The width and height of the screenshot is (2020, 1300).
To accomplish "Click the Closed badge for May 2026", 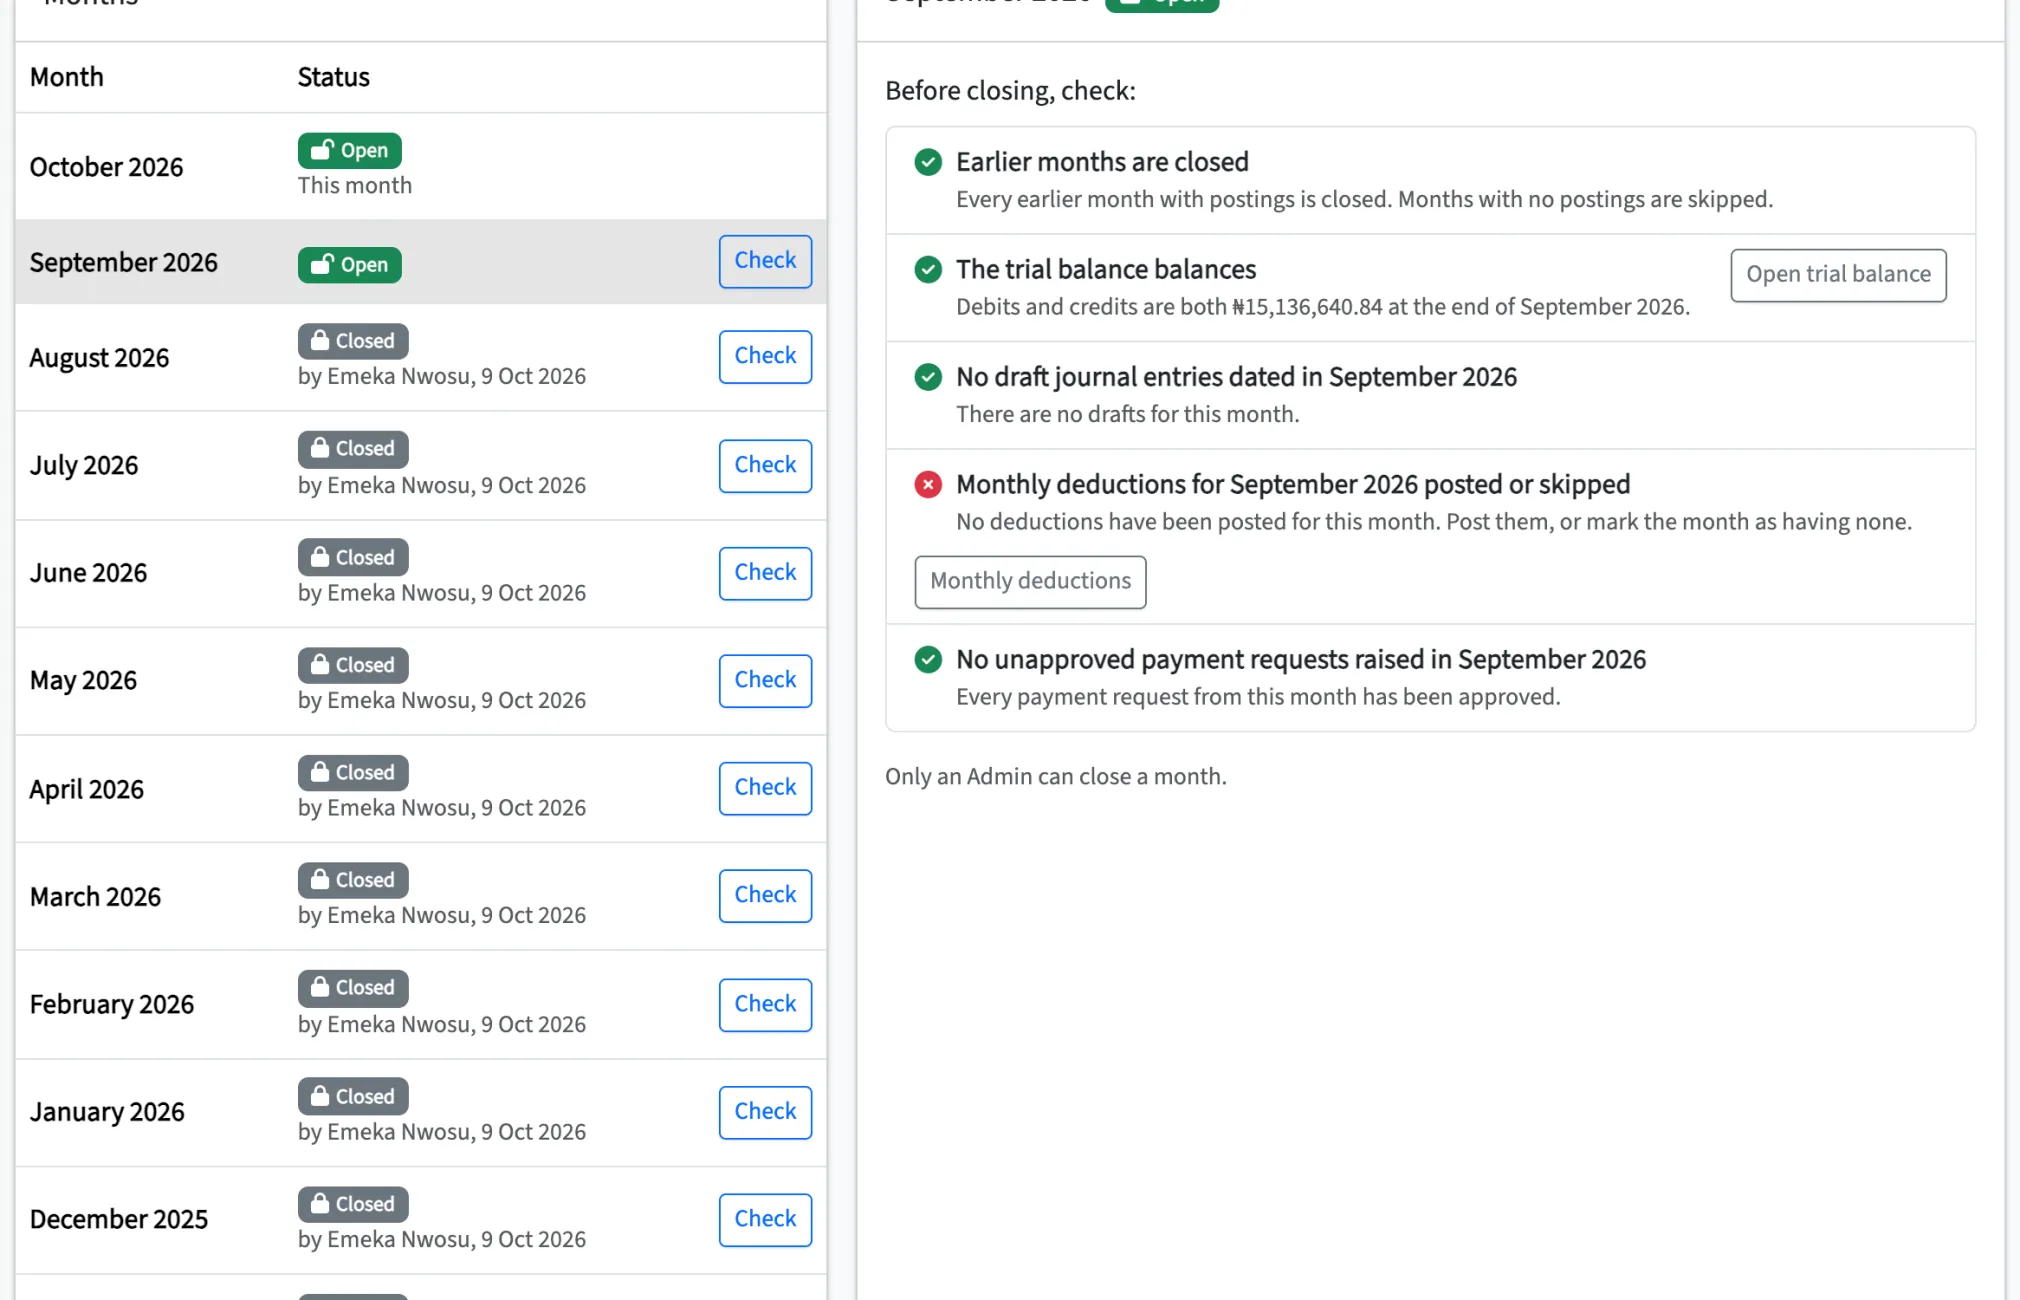I will pos(353,665).
